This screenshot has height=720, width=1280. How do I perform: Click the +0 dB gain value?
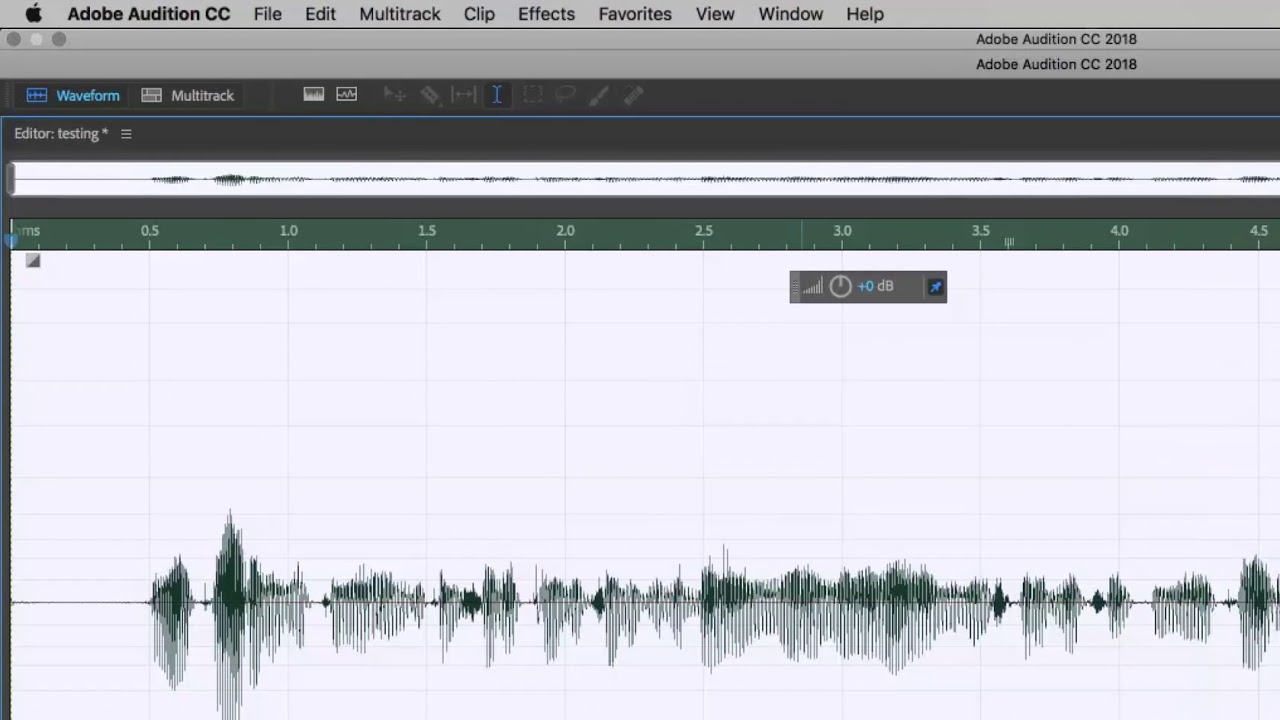click(x=875, y=286)
